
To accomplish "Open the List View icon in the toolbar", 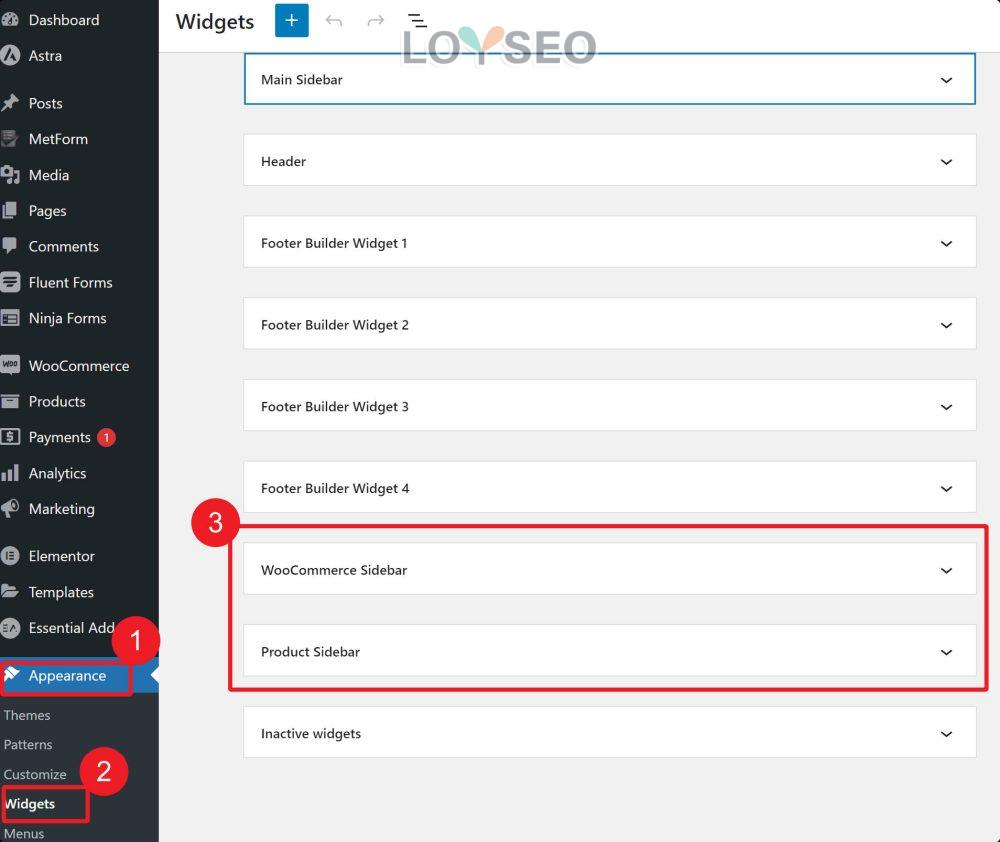I will [x=417, y=21].
